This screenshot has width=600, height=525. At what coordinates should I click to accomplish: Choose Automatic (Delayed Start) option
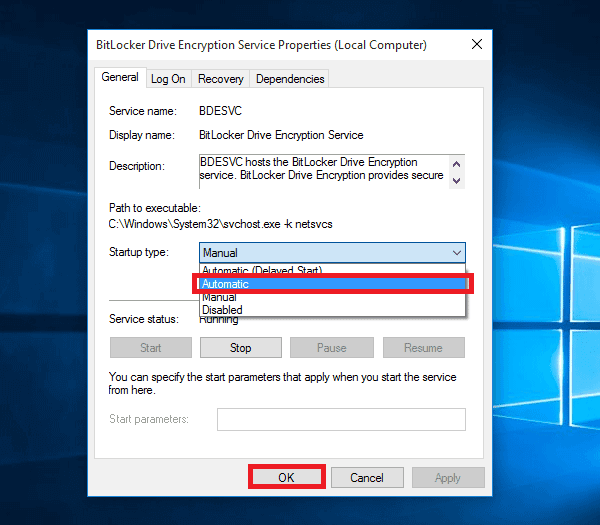[x=332, y=269]
